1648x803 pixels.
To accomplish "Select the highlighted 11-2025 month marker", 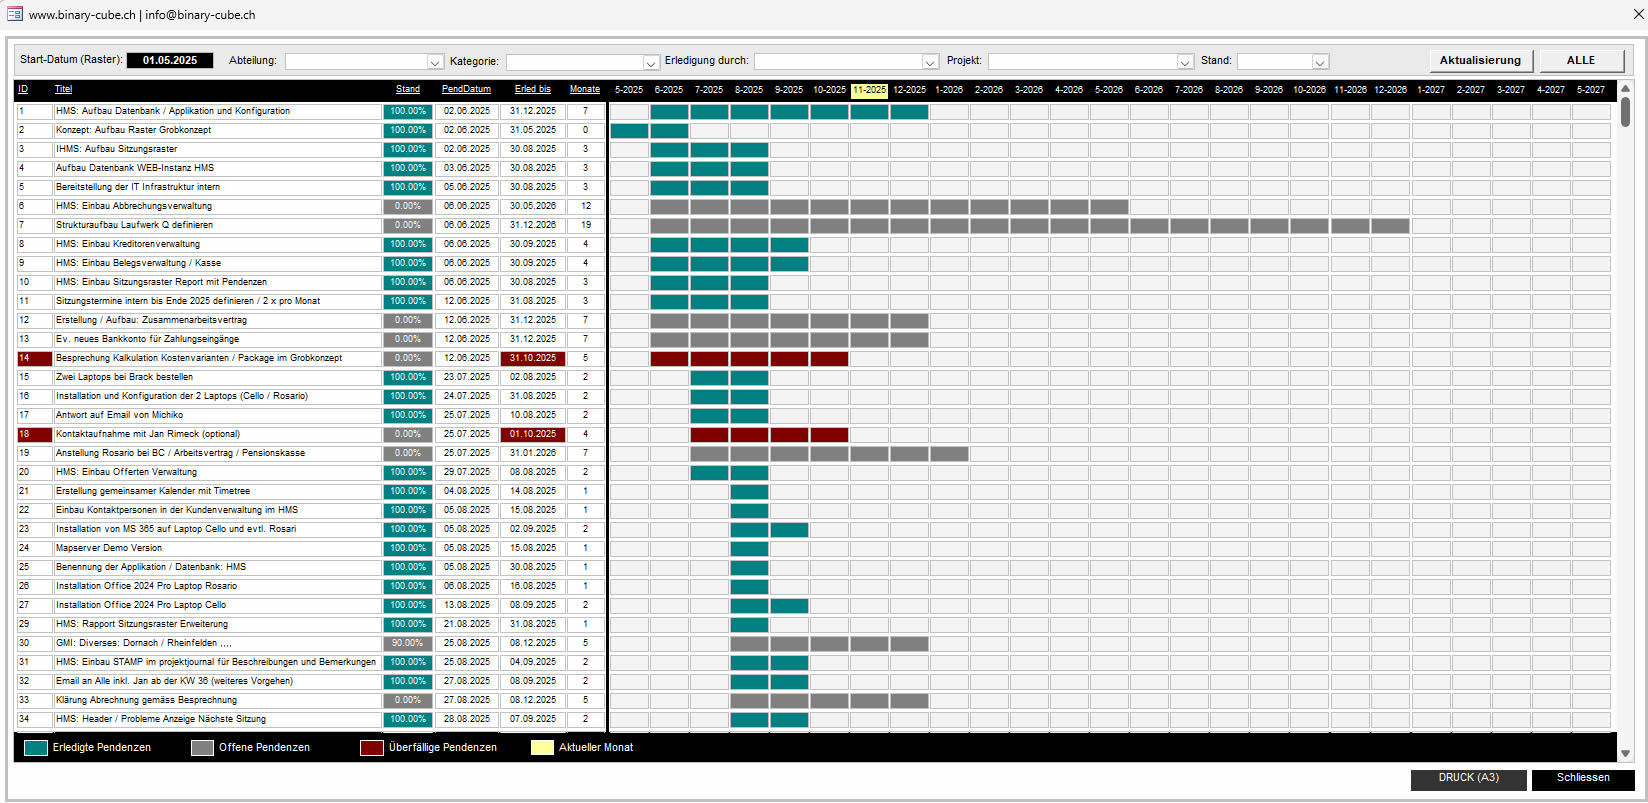I will 869,90.
